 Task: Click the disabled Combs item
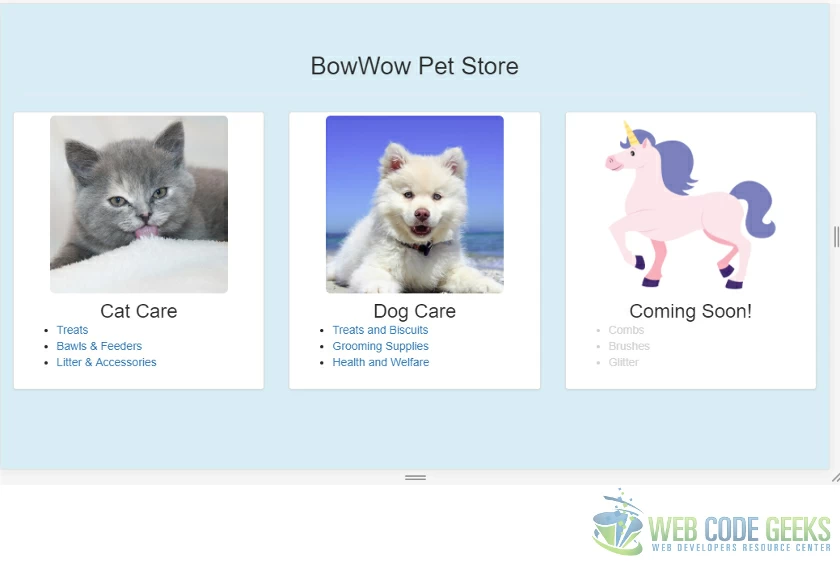[626, 330]
